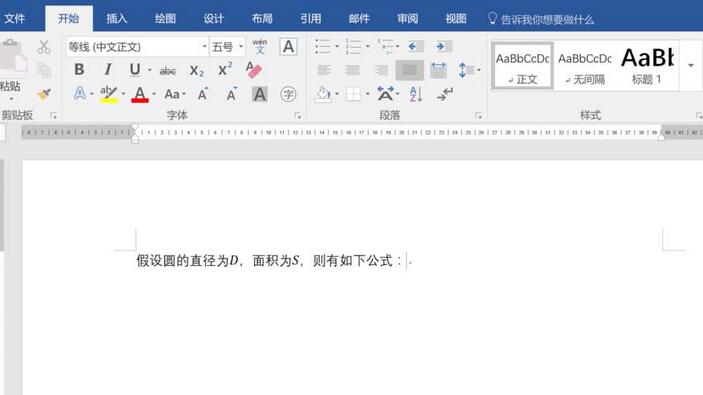Toggle character shading A button
Viewport: 703px width, 395px height.
pos(260,94)
